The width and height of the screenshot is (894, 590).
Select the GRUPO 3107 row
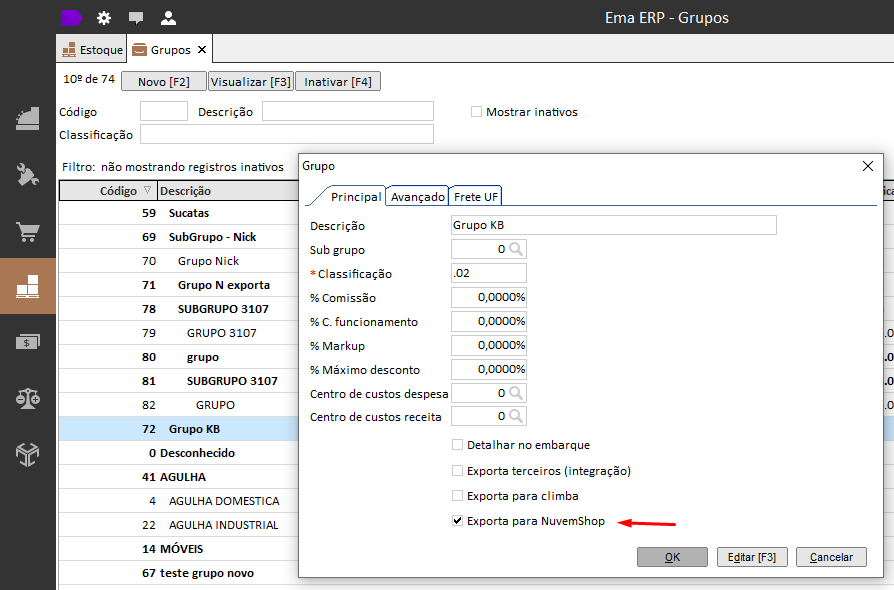tap(179, 332)
